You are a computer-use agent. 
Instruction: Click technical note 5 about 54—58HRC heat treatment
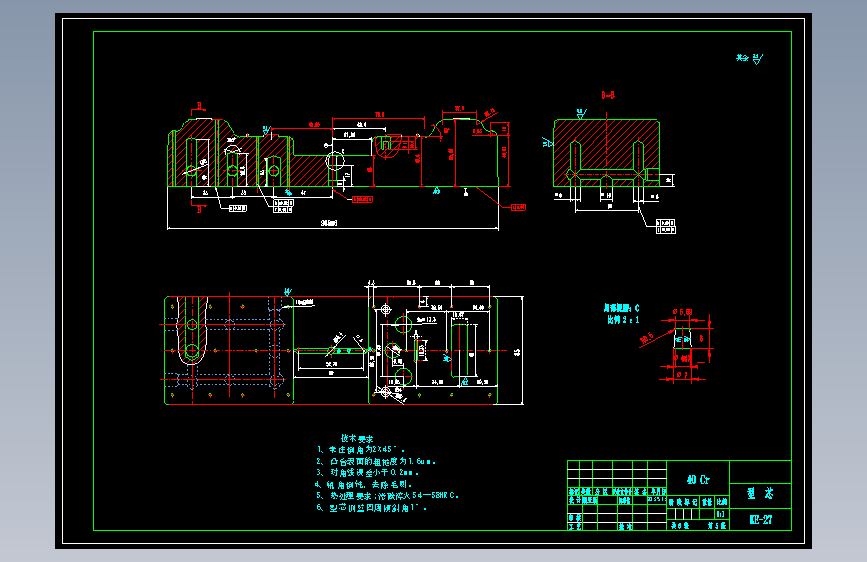click(387, 496)
